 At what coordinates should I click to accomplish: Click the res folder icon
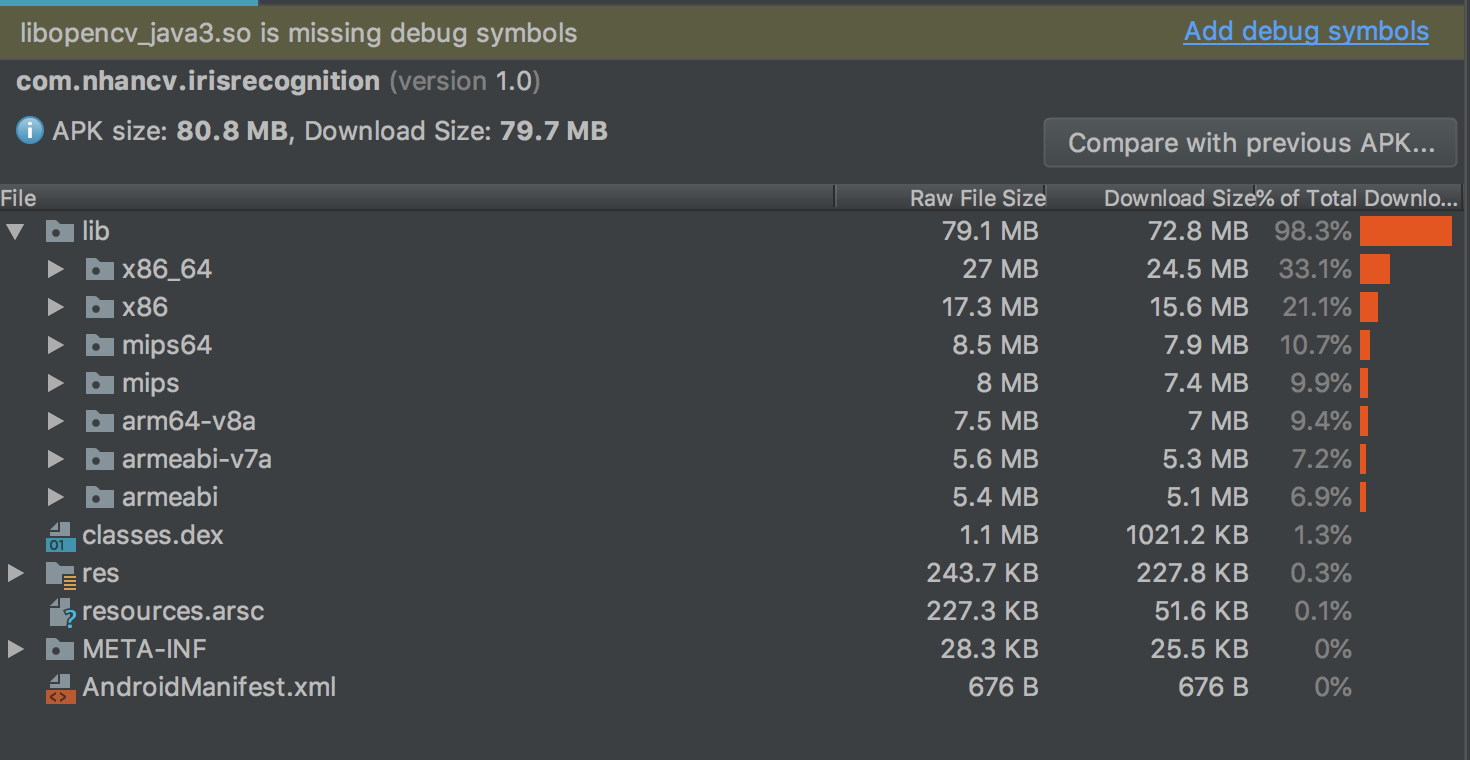[60, 574]
